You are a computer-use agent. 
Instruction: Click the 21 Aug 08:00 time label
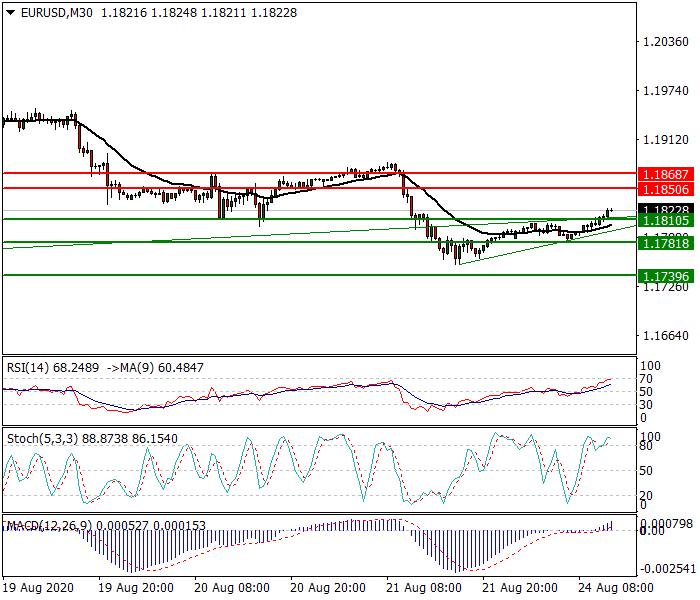[424, 588]
